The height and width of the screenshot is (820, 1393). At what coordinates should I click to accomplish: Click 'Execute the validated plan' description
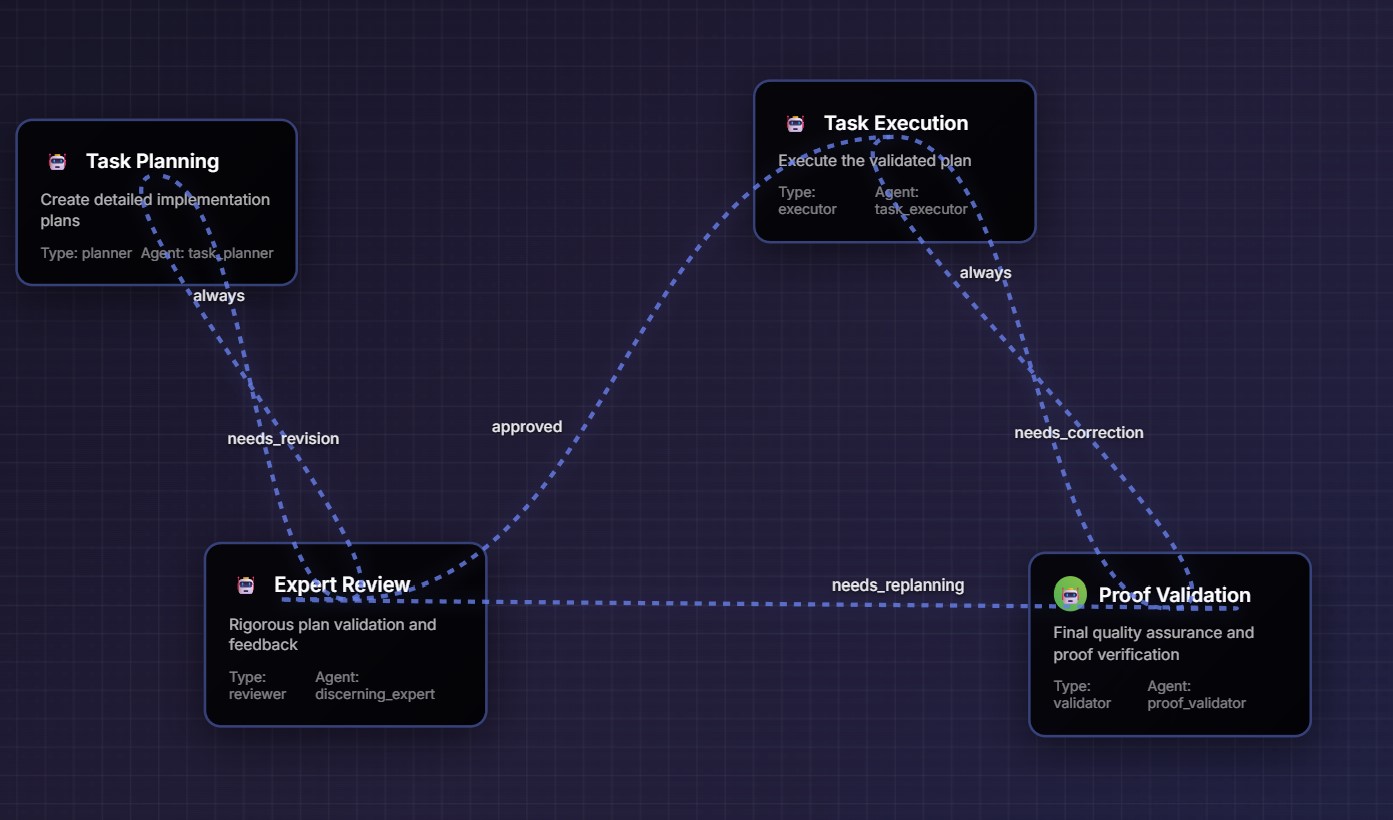click(874, 161)
